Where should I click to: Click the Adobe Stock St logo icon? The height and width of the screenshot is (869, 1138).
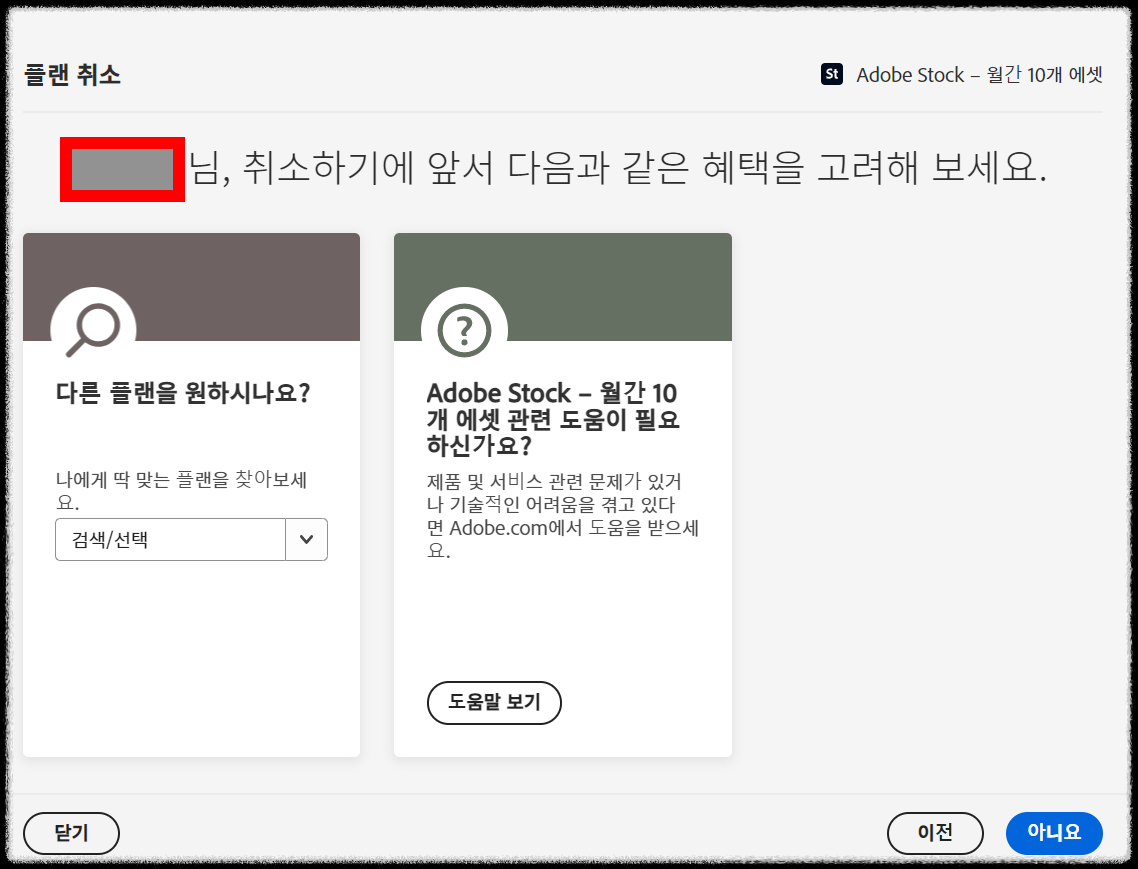(832, 74)
